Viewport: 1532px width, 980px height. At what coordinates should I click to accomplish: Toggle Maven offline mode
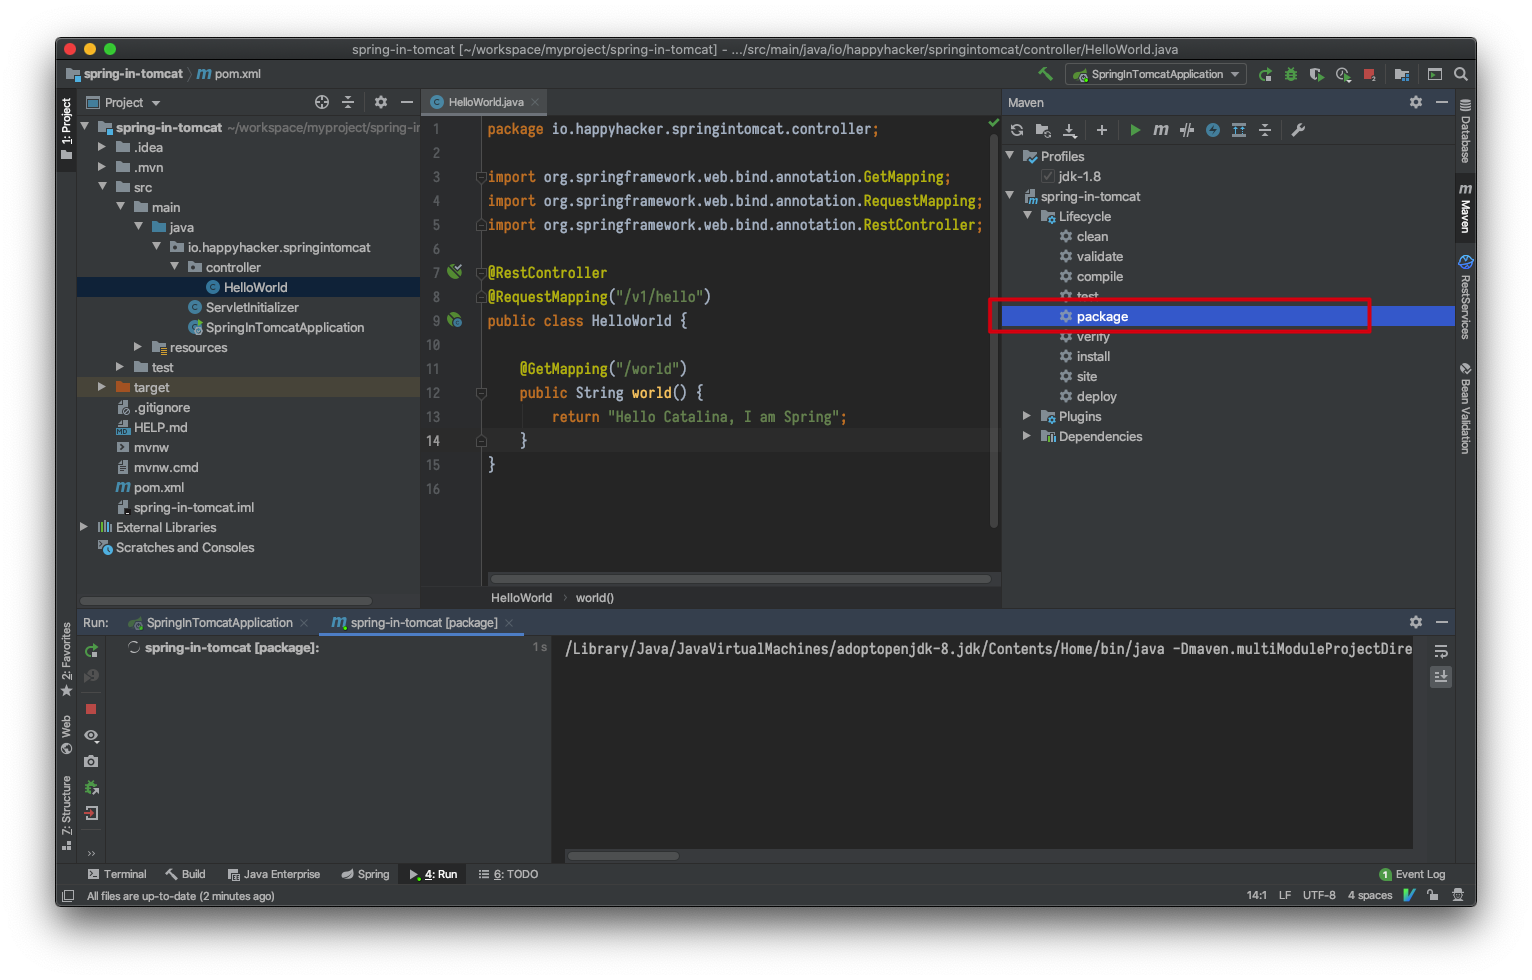tap(1187, 130)
